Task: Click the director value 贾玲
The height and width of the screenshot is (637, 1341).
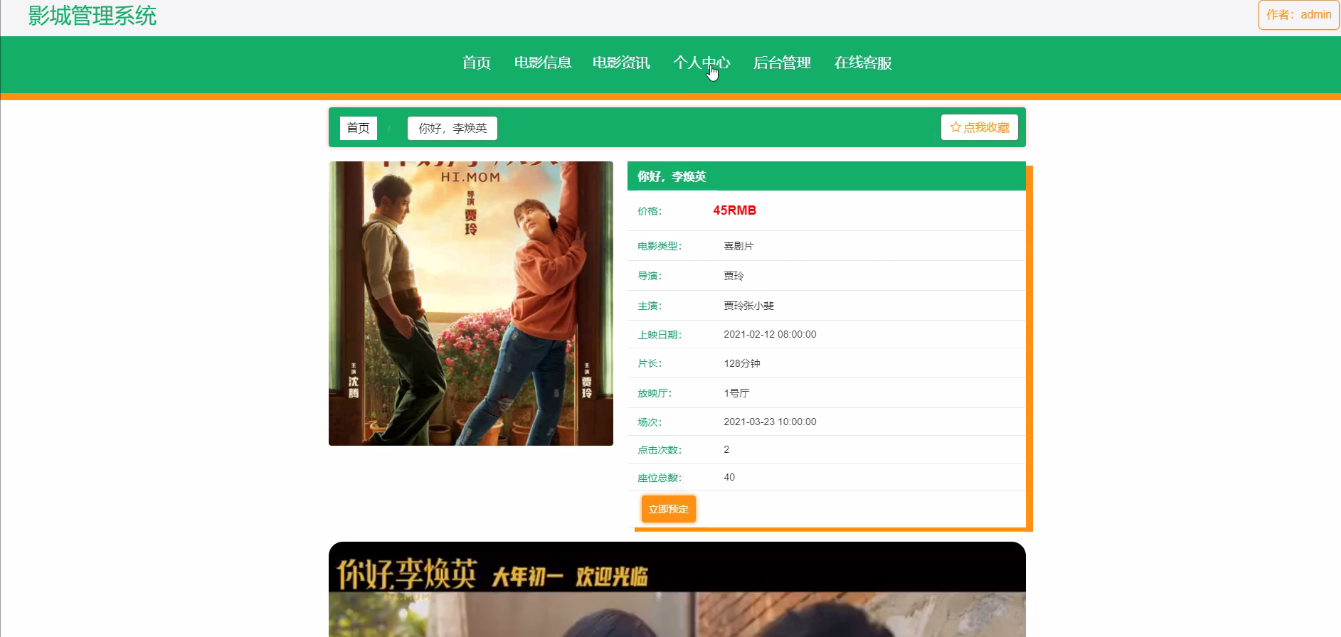Action: coord(734,276)
